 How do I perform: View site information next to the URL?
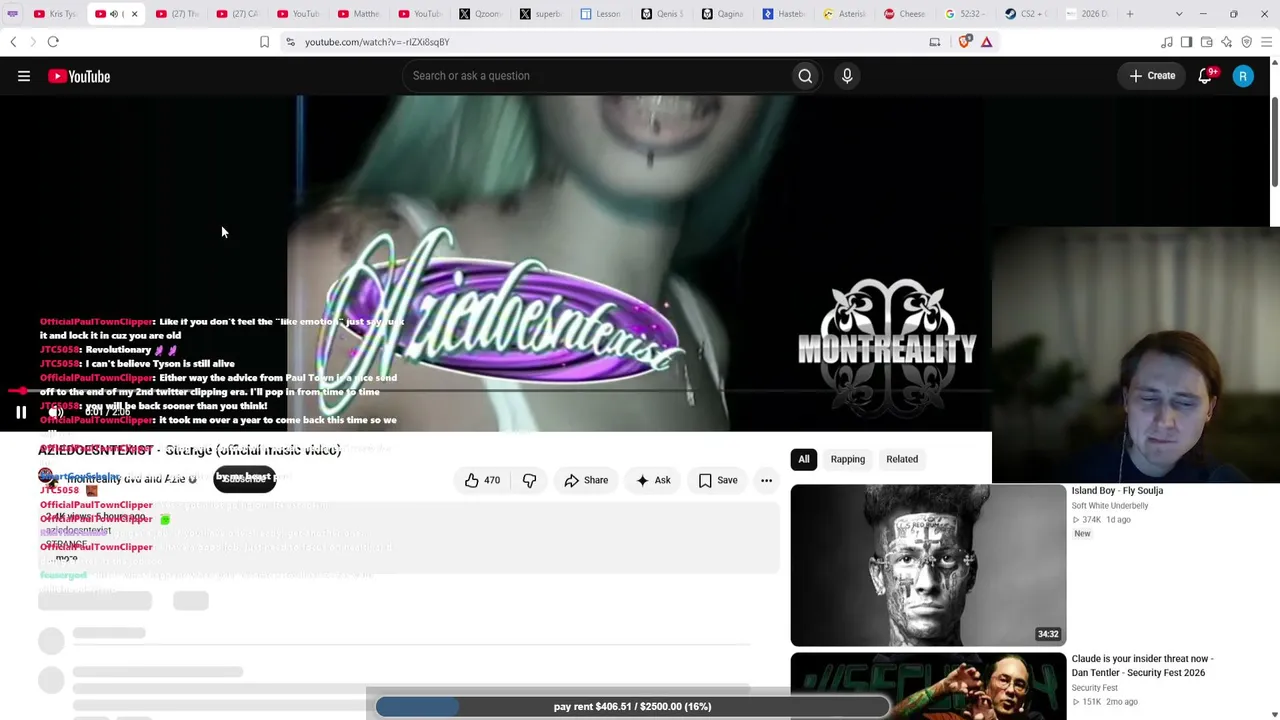(290, 42)
